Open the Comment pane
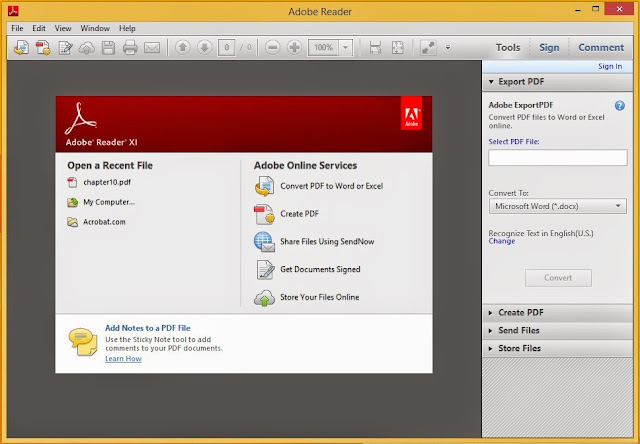This screenshot has width=640, height=444. (x=601, y=48)
